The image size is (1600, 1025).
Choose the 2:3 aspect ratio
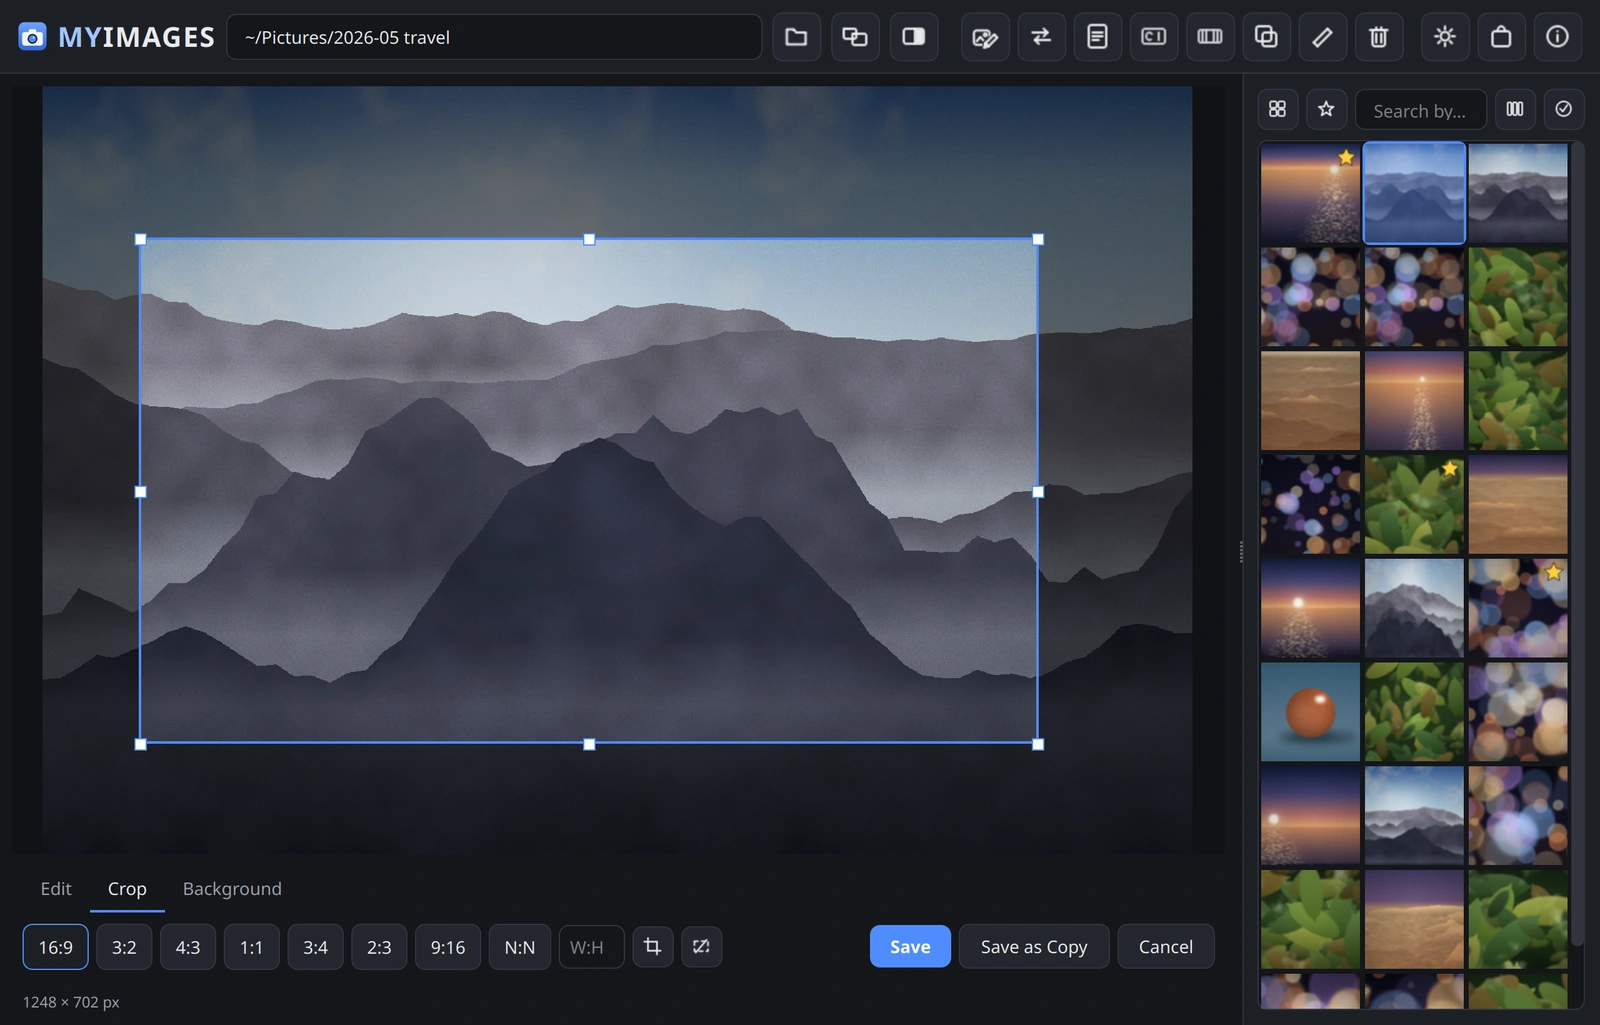tap(379, 947)
